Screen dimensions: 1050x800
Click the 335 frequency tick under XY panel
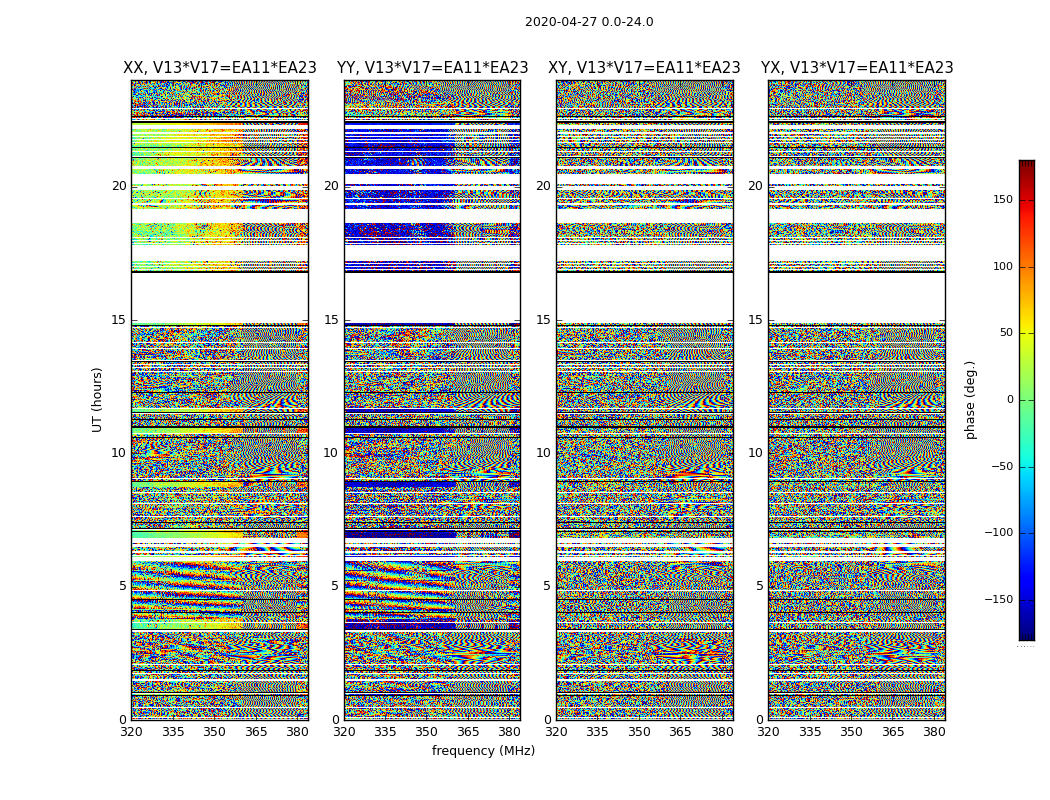coord(598,732)
